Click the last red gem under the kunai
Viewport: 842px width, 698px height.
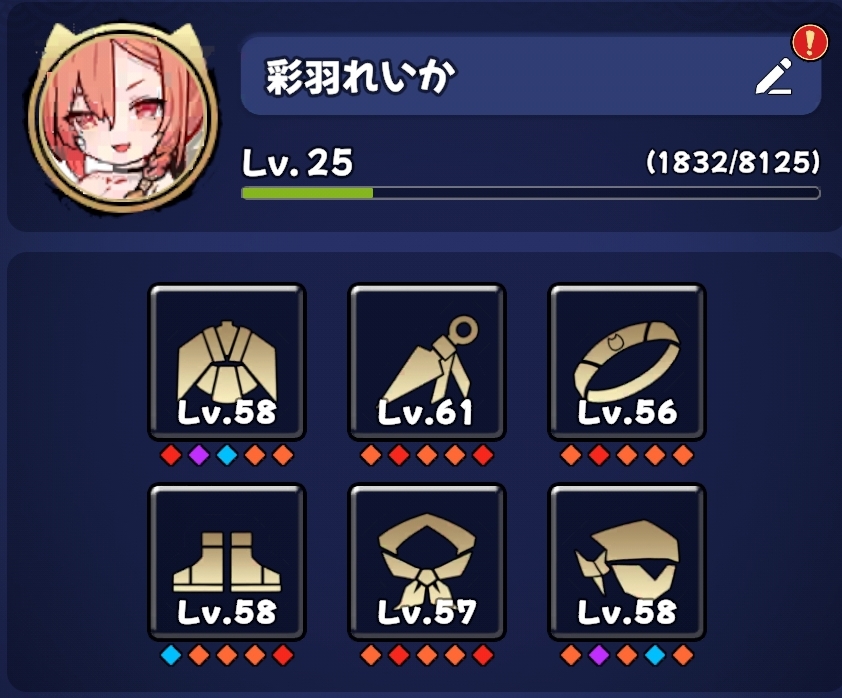coord(483,455)
